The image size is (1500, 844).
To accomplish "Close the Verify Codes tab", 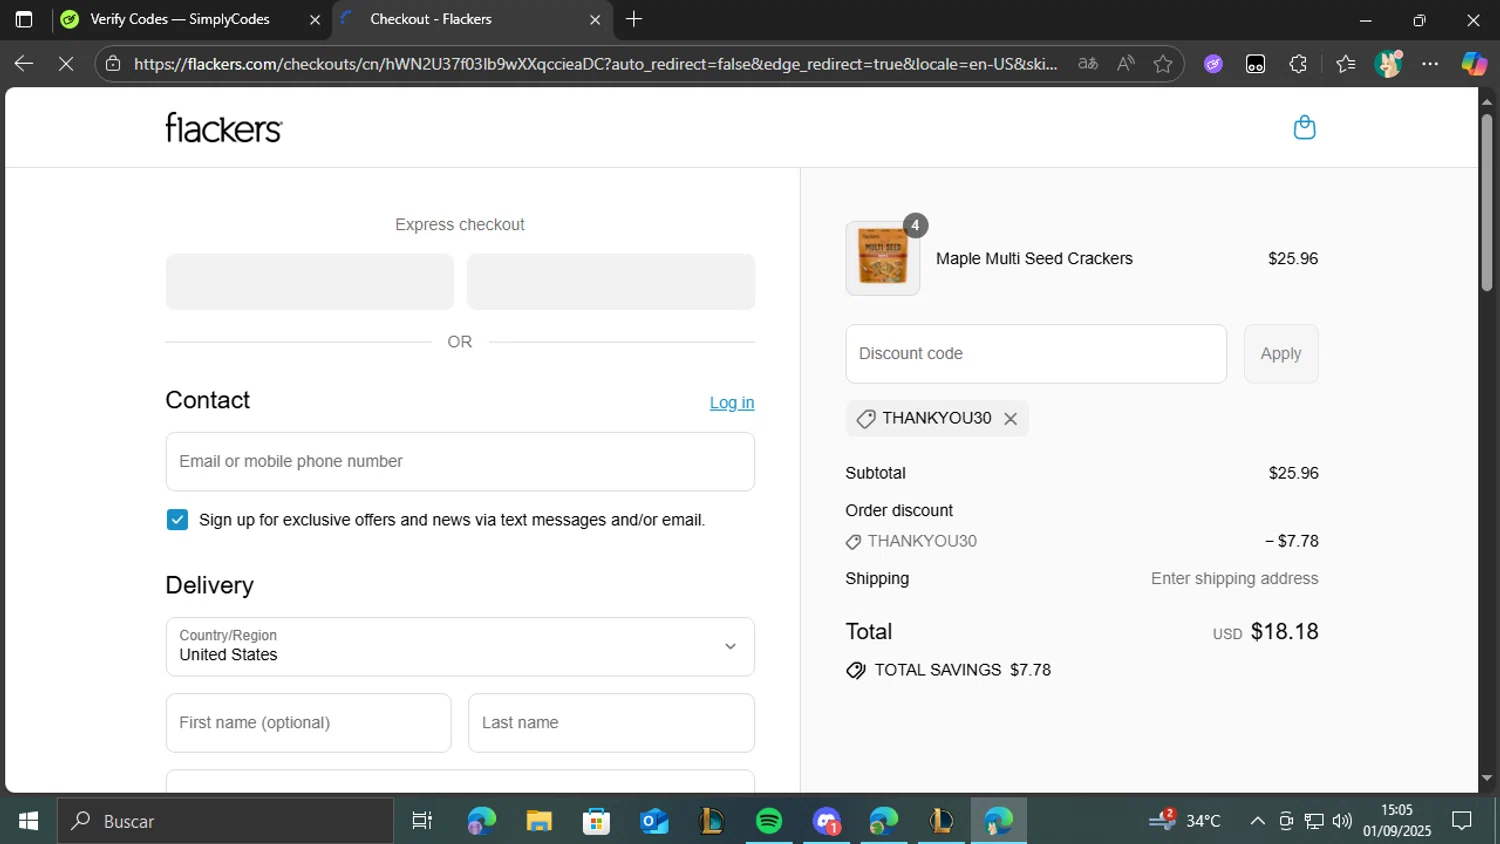I will [314, 19].
